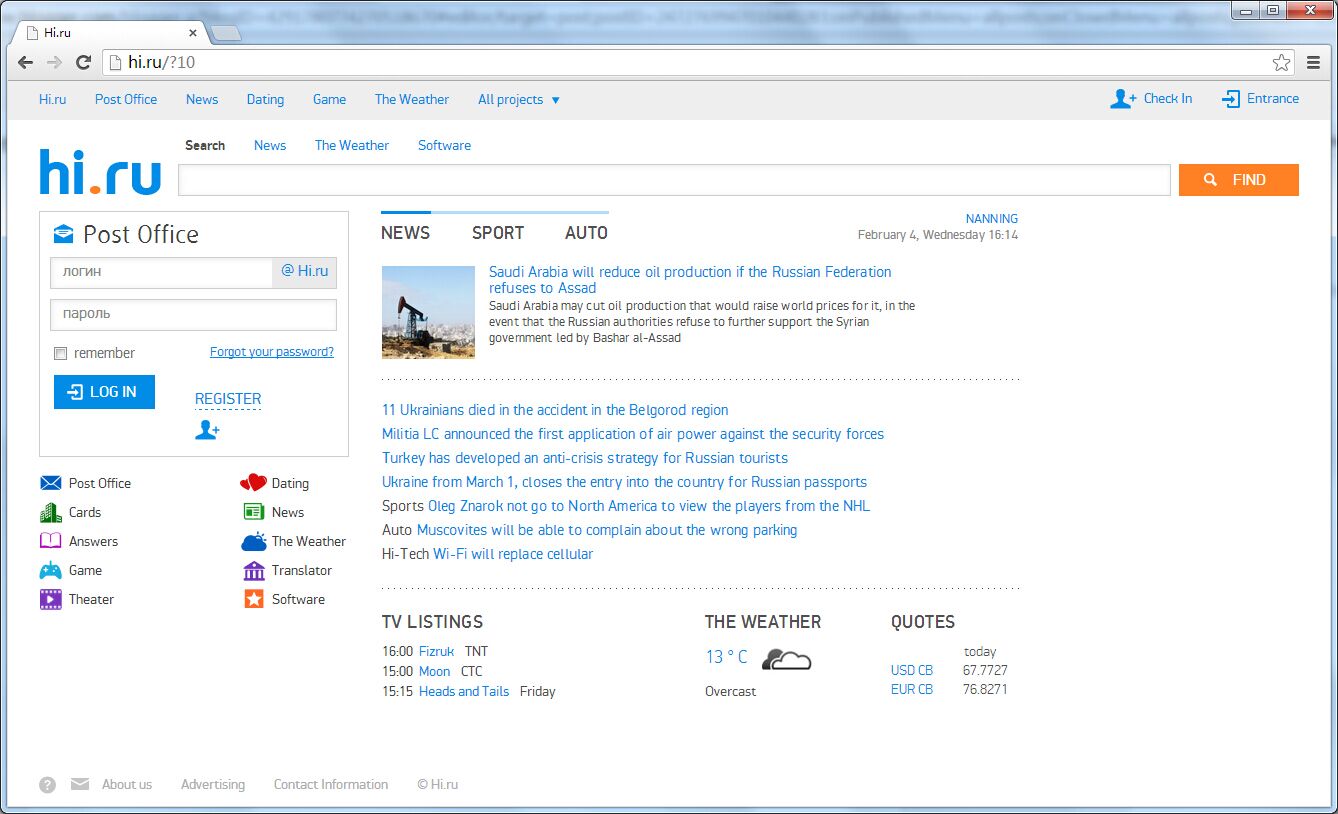Click the Forgot your password link
This screenshot has height=814, width=1338.
(271, 352)
